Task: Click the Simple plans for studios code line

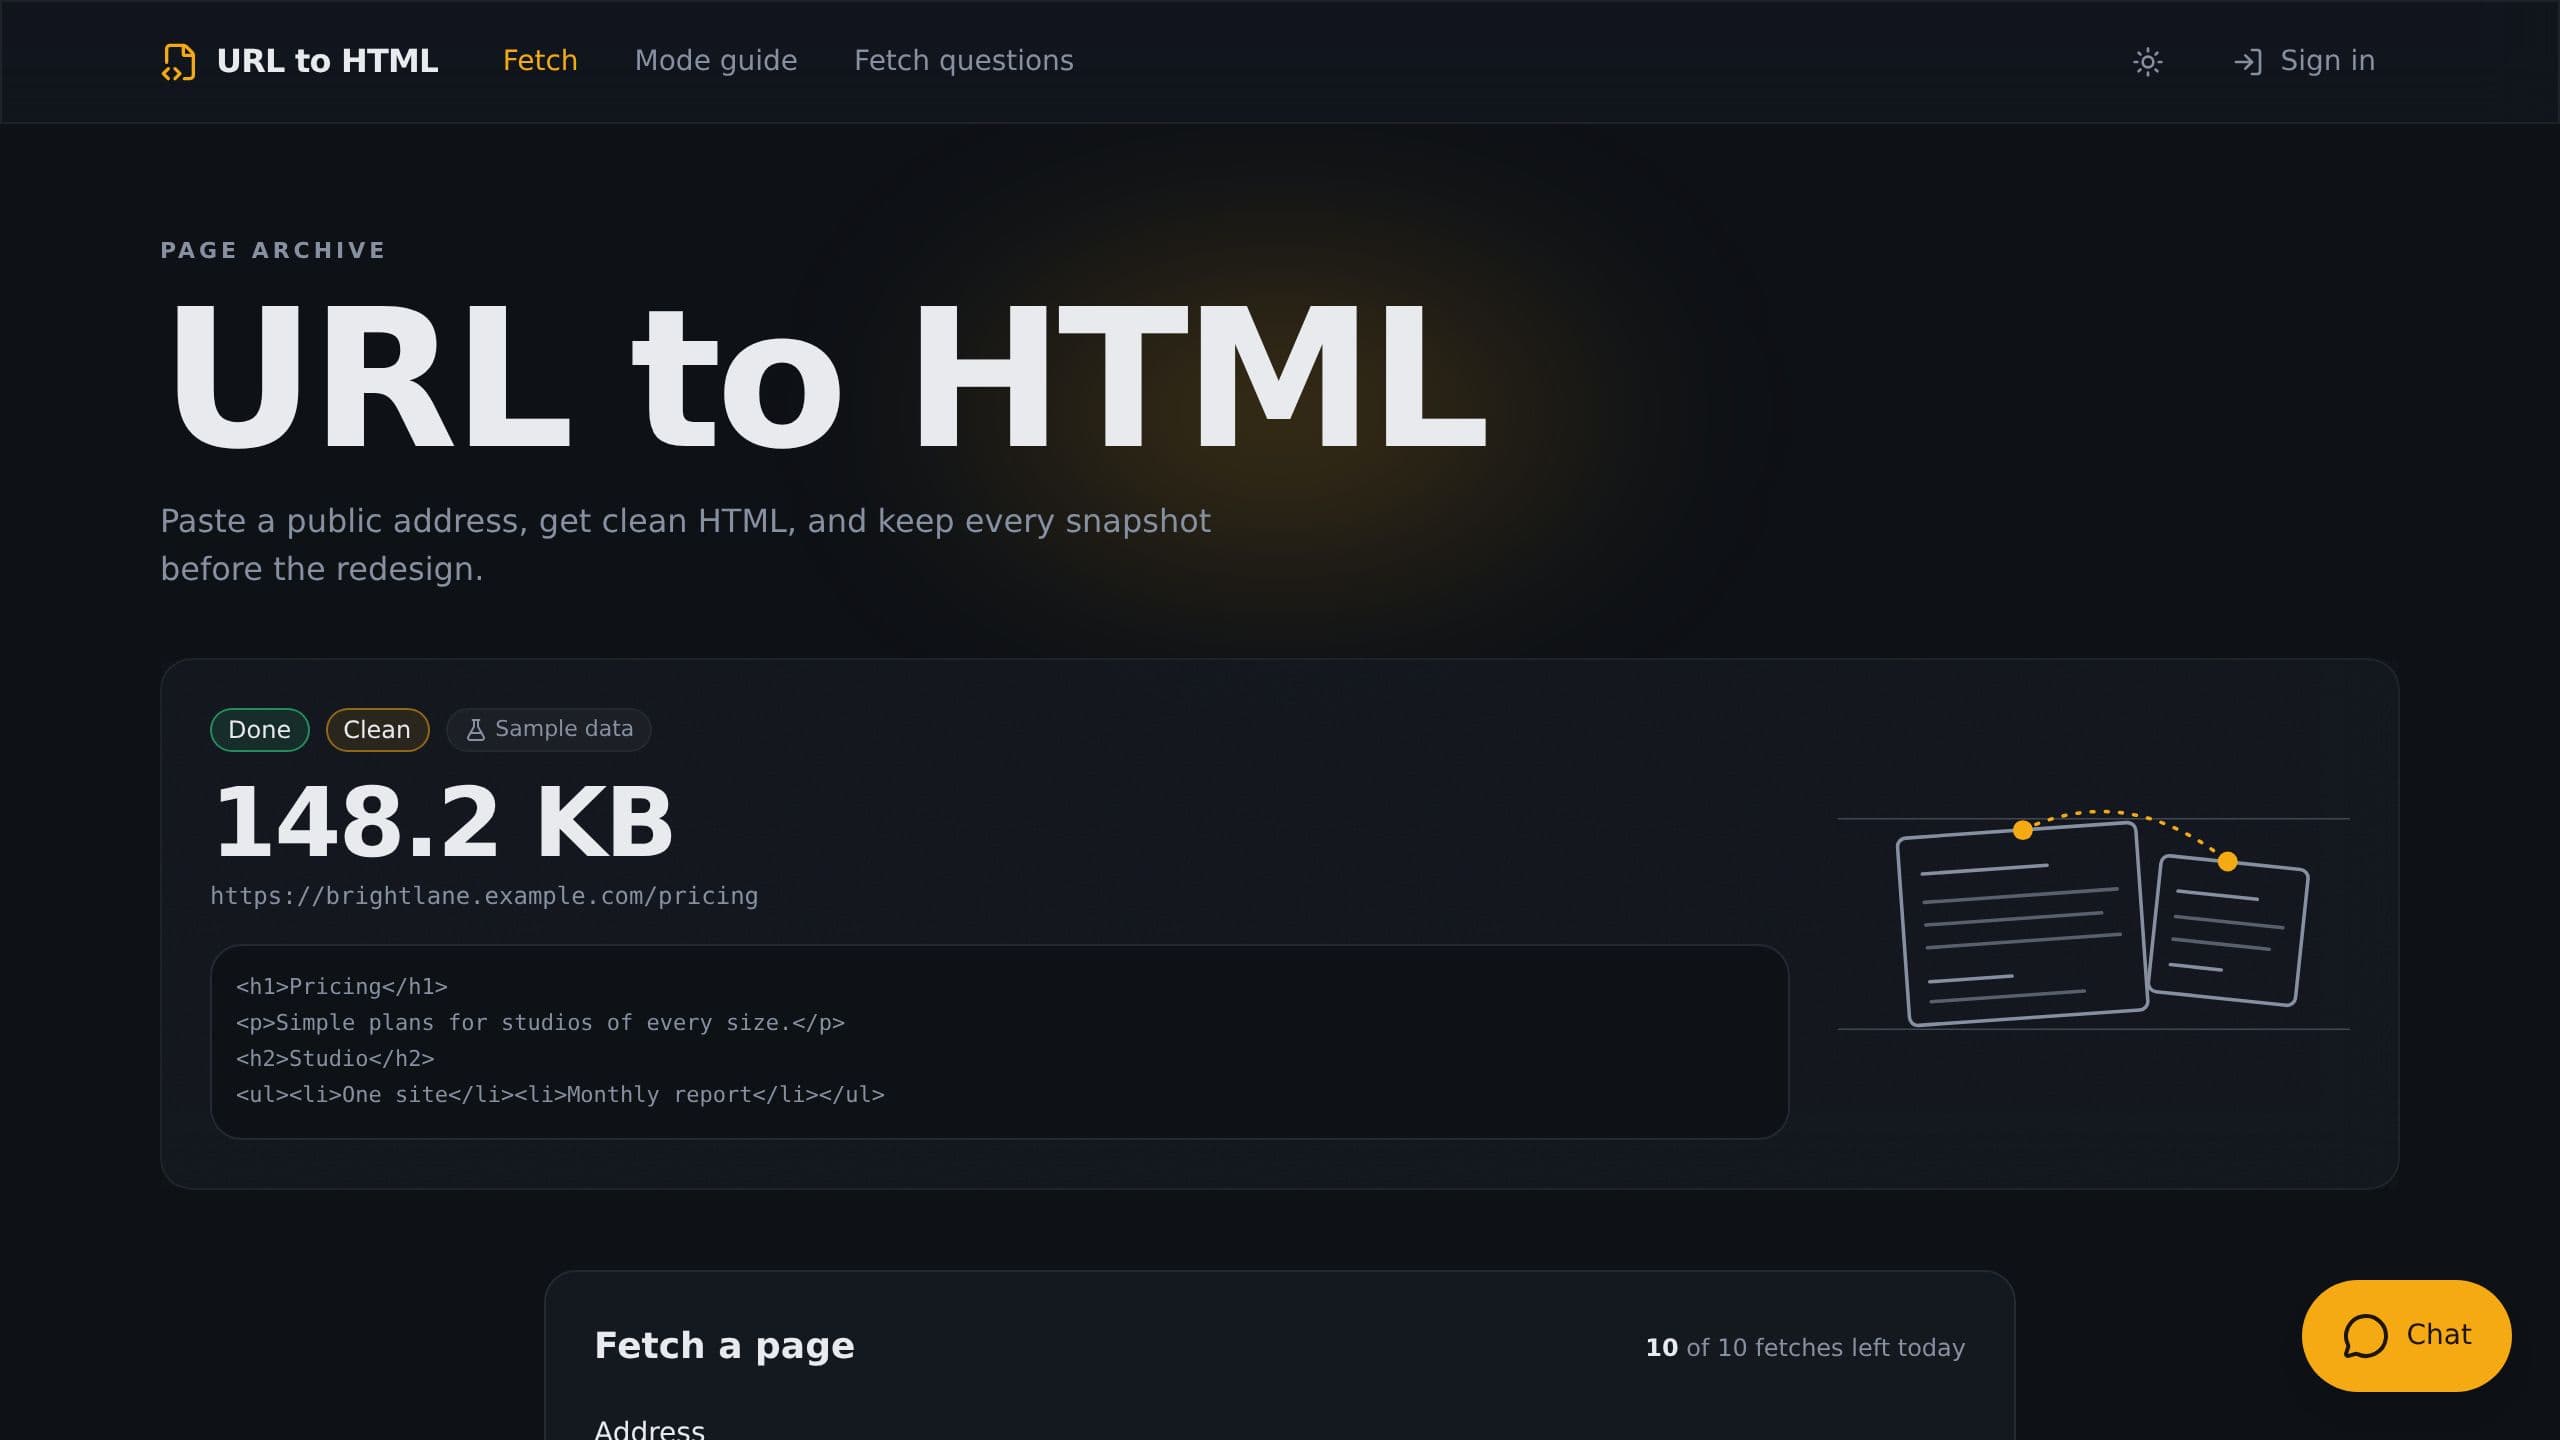Action: pyautogui.click(x=540, y=1023)
